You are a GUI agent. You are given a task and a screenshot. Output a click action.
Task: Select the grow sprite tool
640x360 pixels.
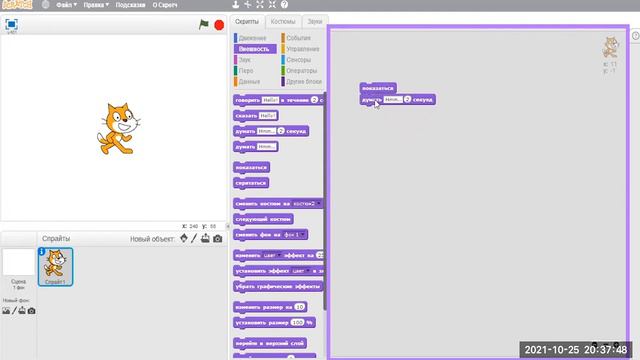260,4
